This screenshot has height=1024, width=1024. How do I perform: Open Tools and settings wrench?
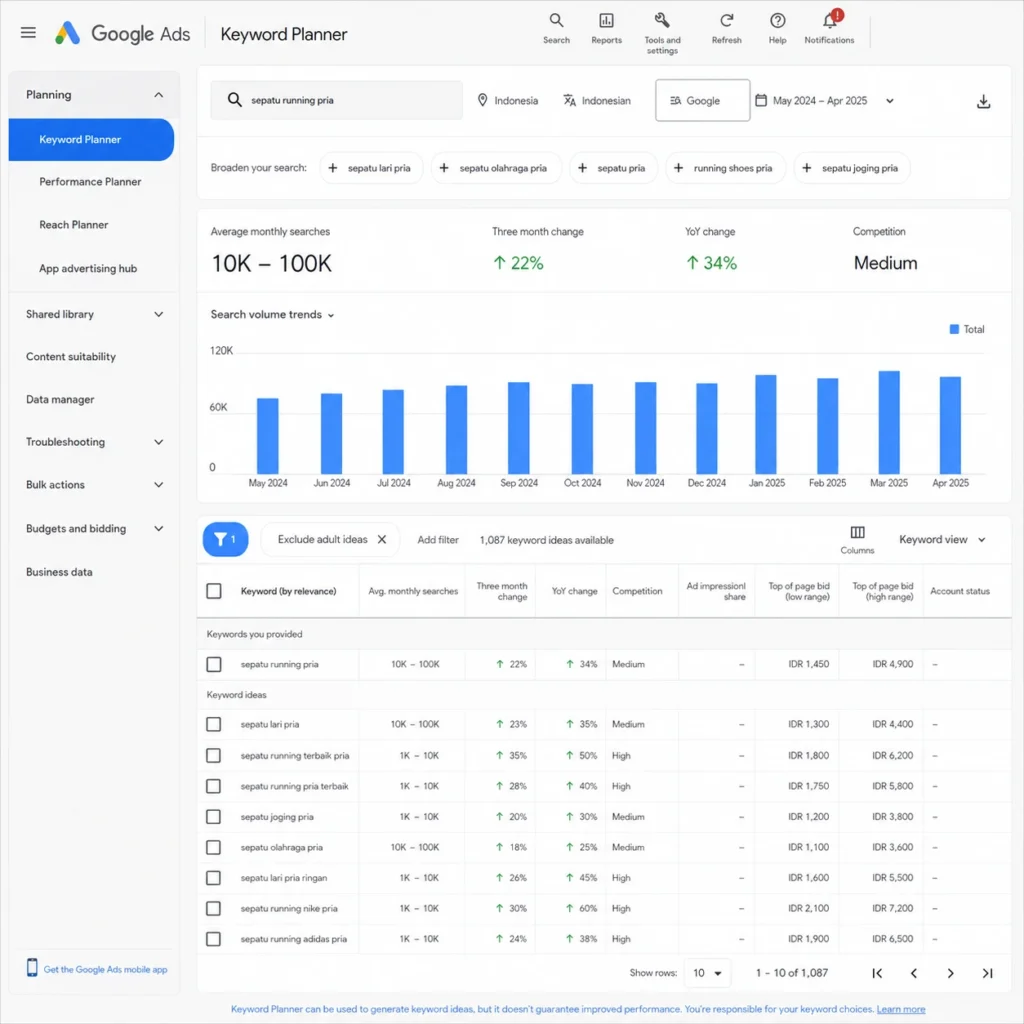click(x=662, y=33)
